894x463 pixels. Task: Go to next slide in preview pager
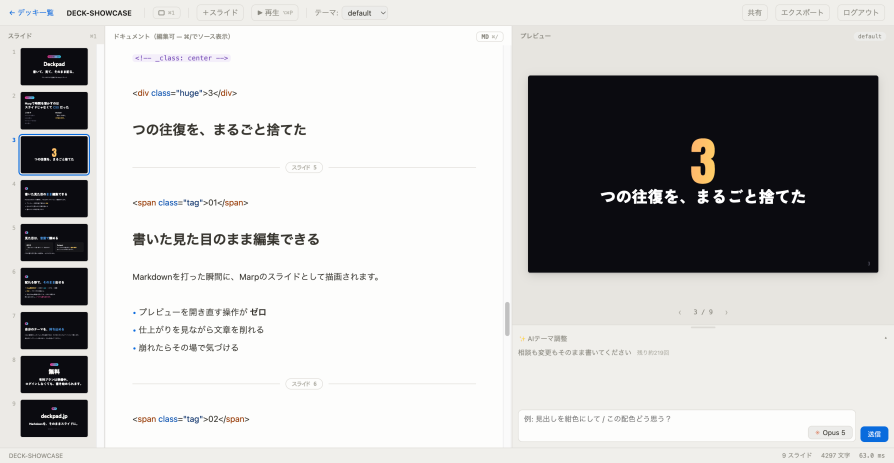pyautogui.click(x=726, y=312)
